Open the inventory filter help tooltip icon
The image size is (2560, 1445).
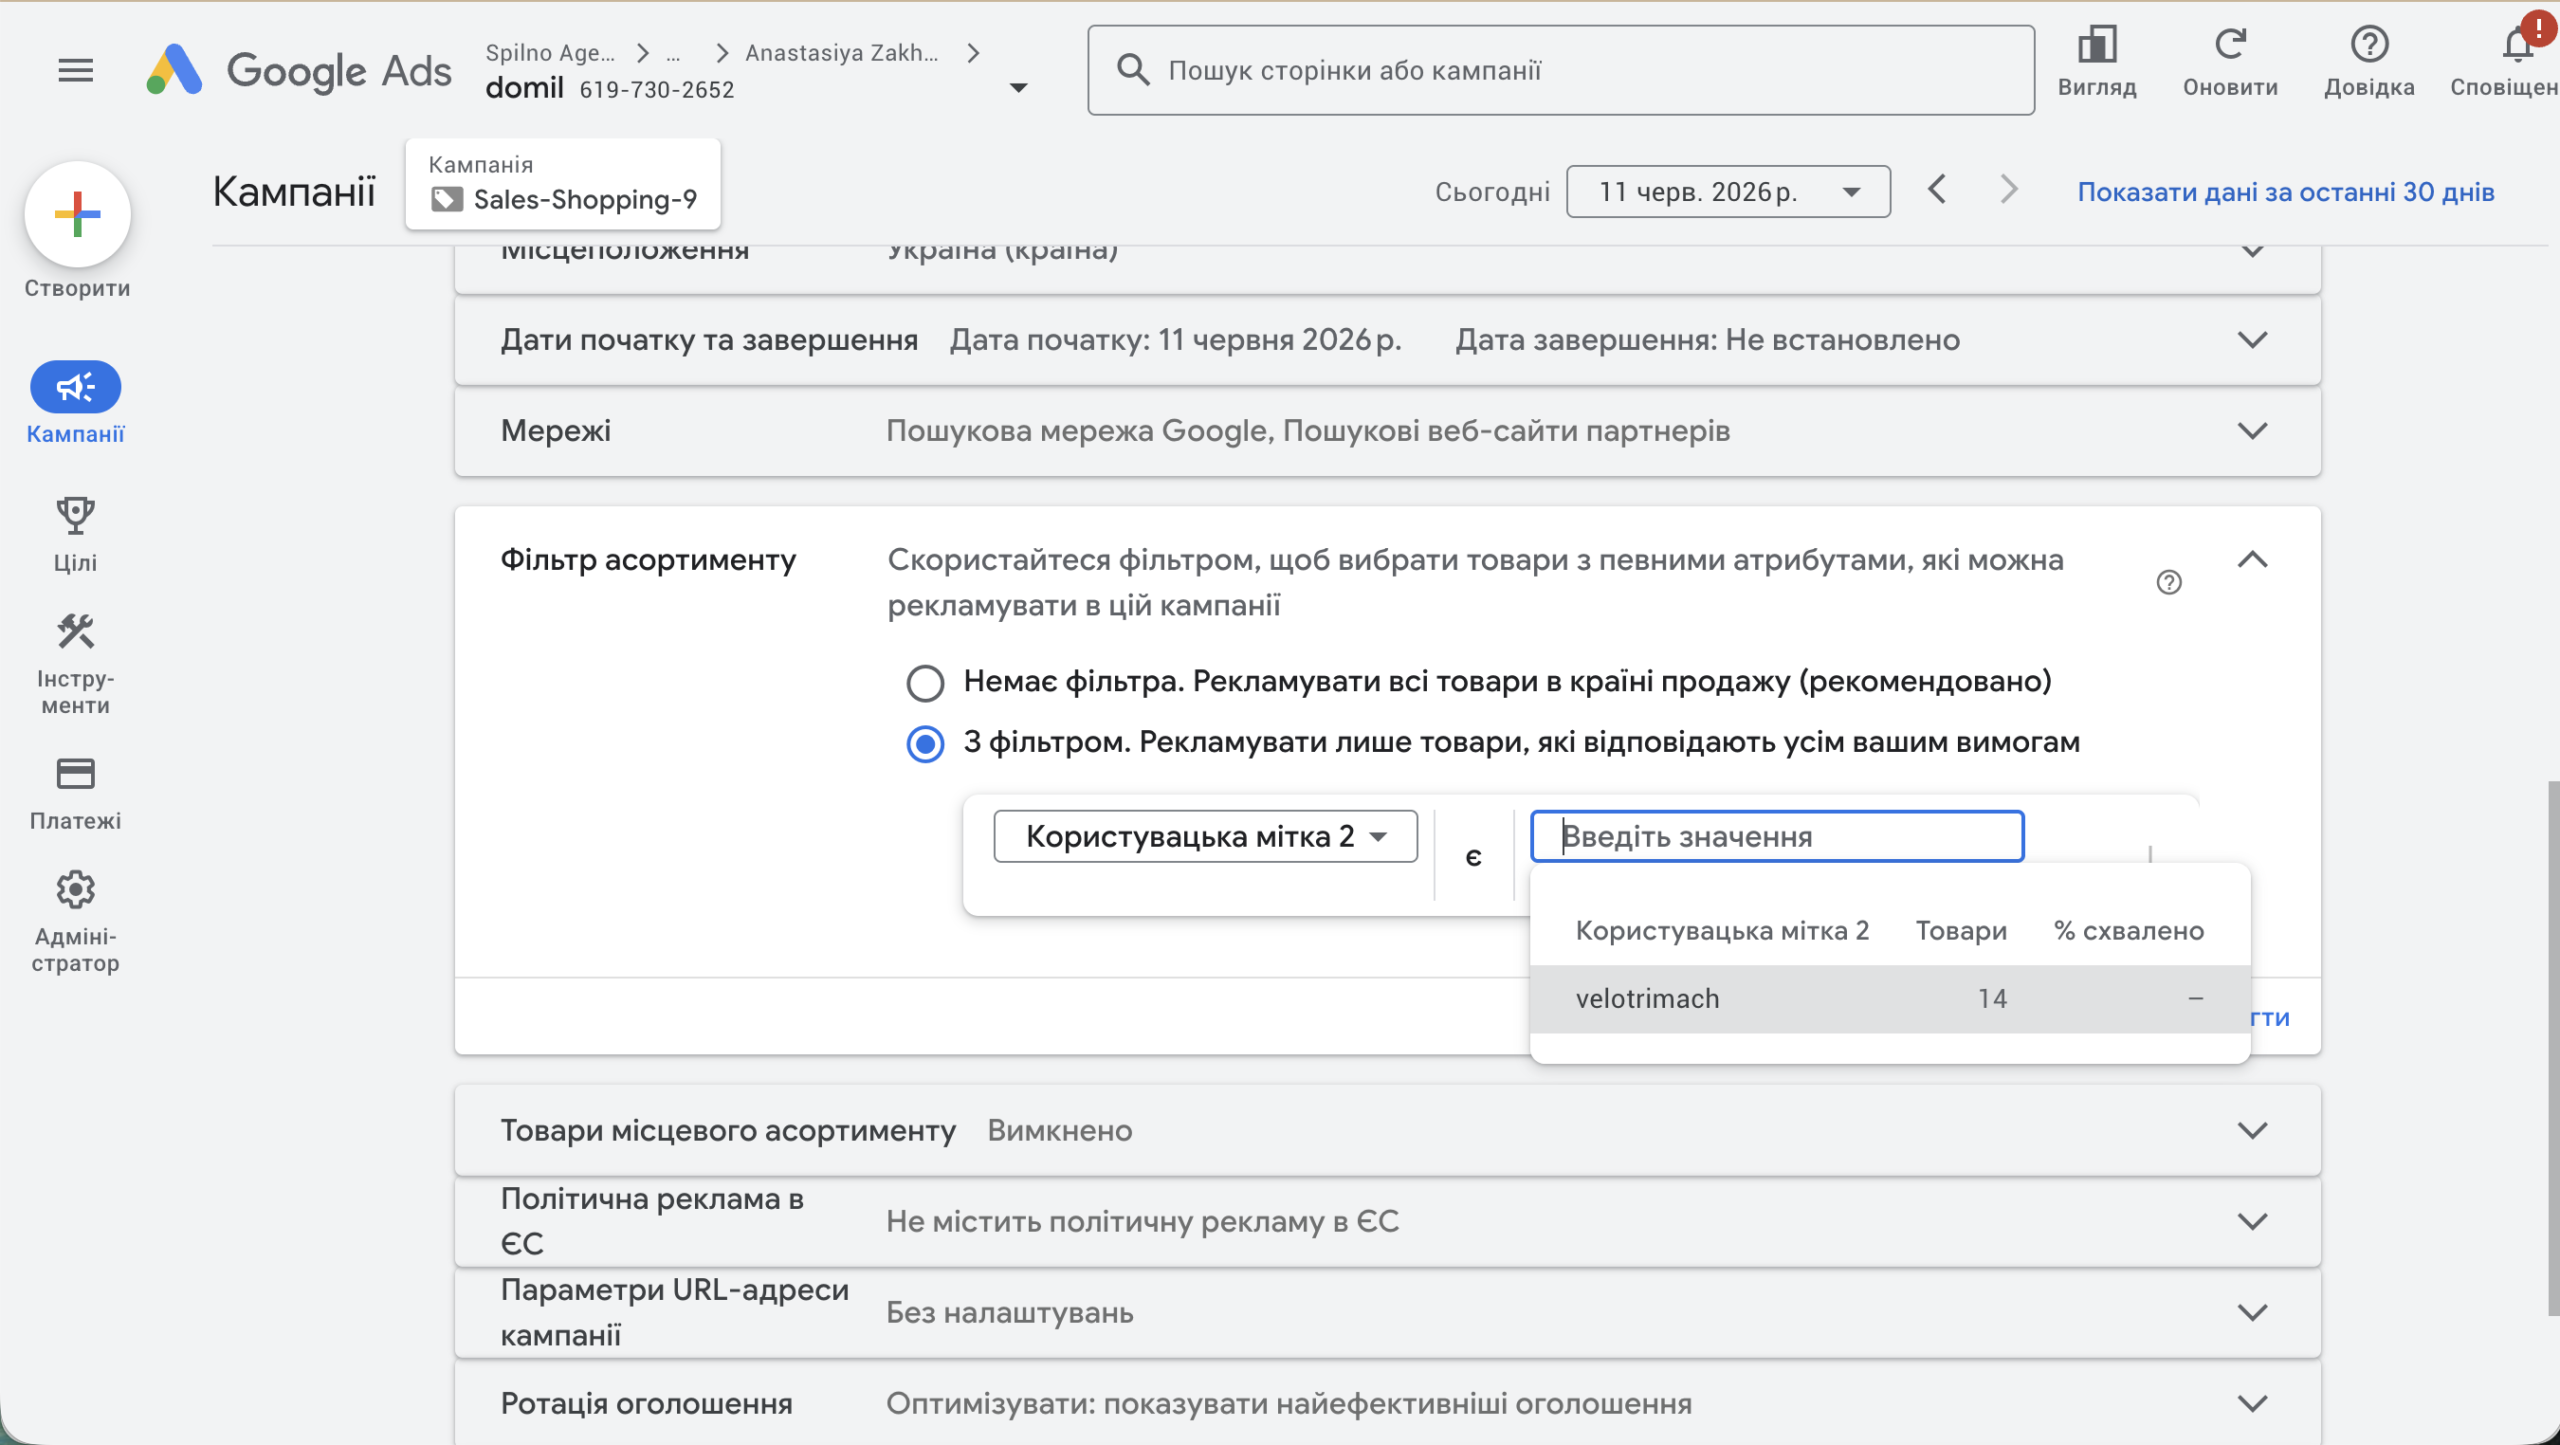point(2168,582)
